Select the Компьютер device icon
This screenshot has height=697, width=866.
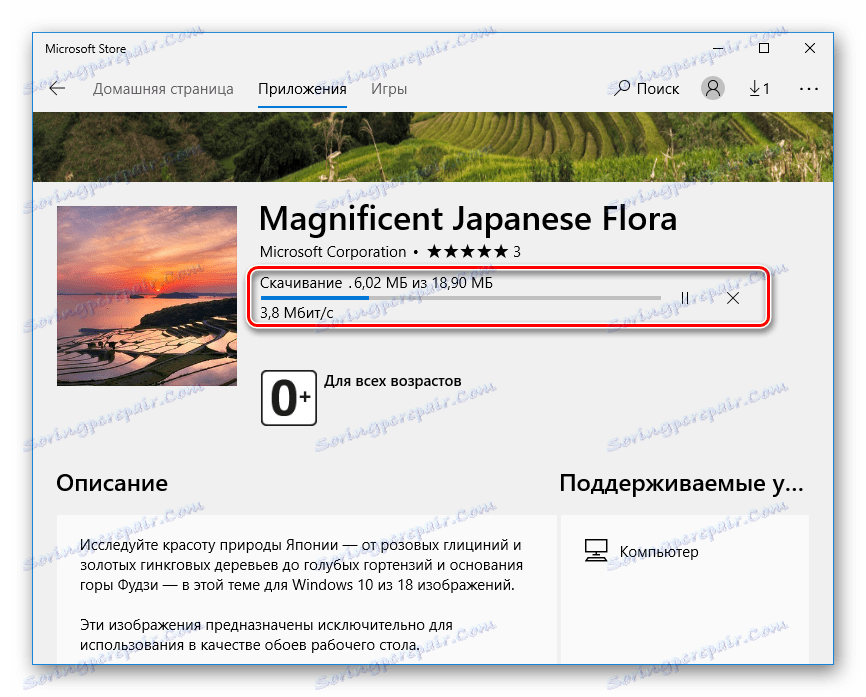[594, 550]
